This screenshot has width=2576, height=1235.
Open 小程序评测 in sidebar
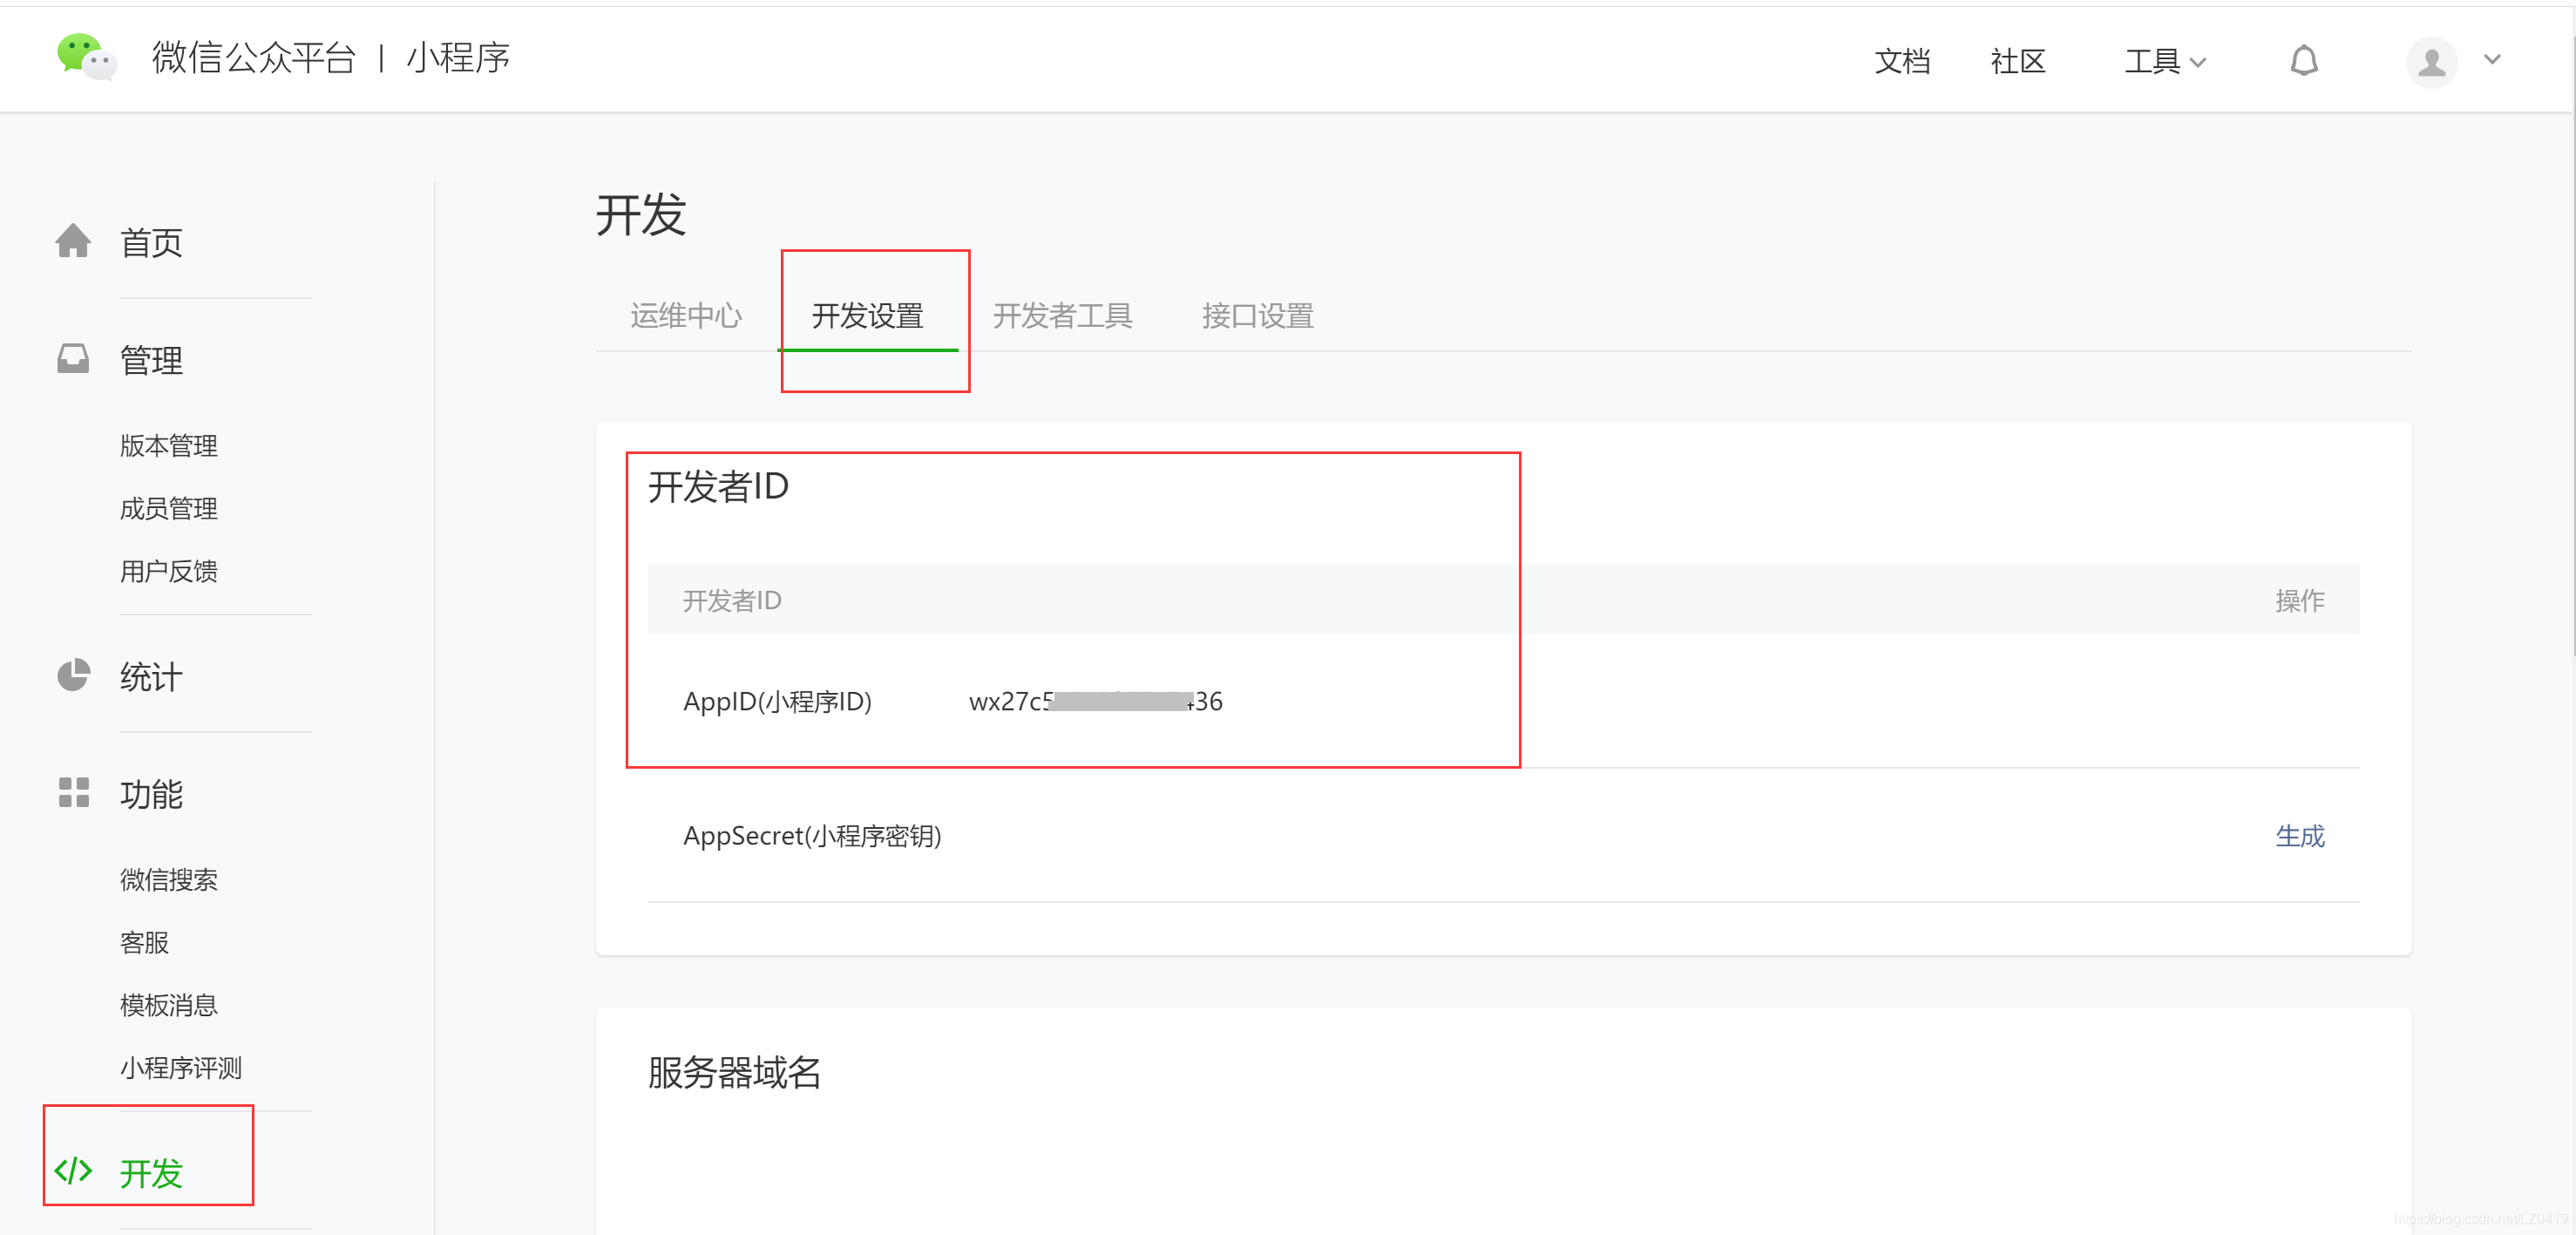(x=180, y=1069)
